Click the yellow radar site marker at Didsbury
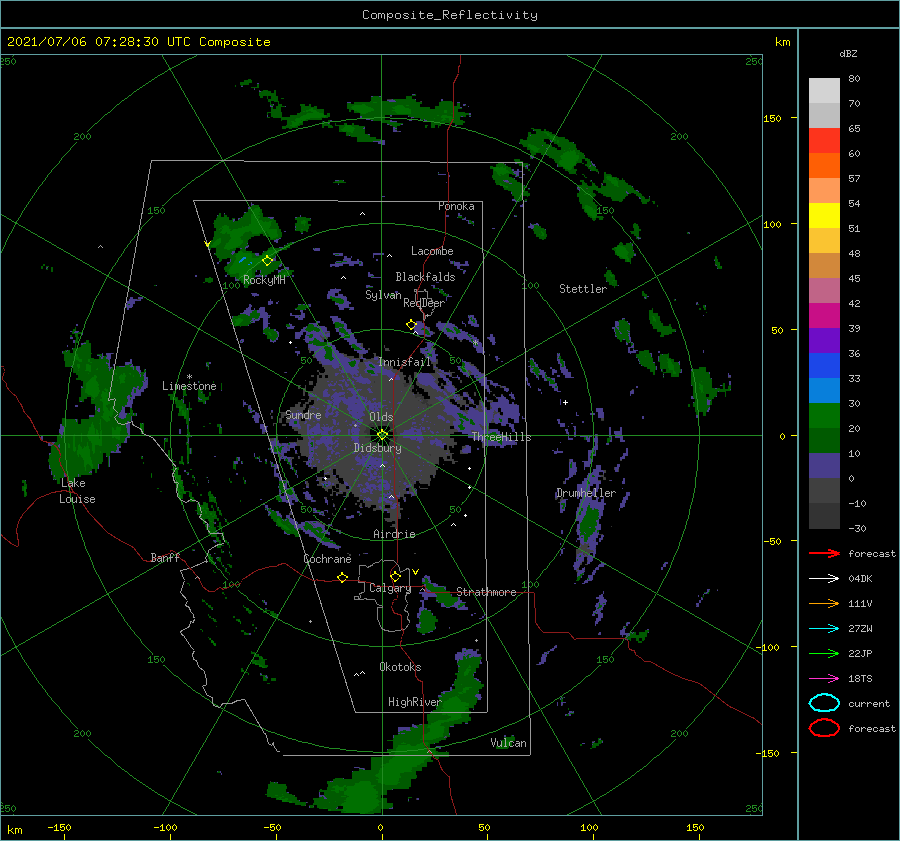This screenshot has height=841, width=900. (382, 435)
